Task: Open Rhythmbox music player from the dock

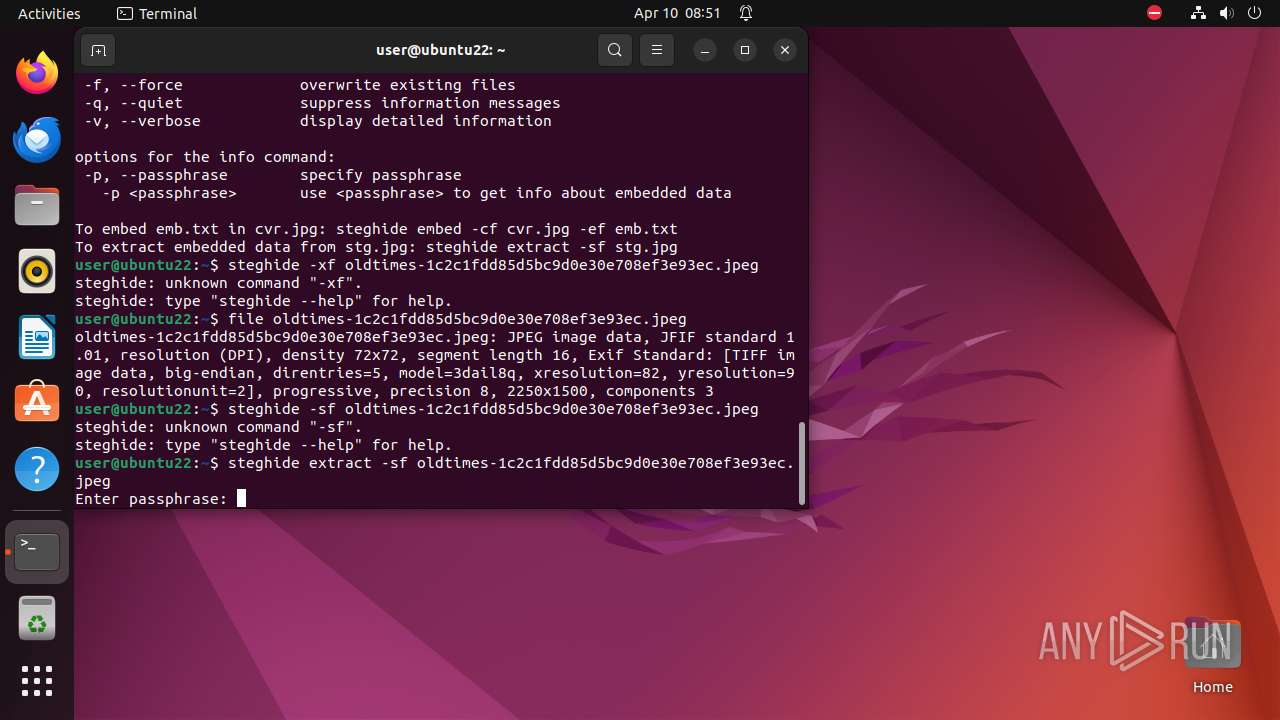Action: [x=37, y=271]
